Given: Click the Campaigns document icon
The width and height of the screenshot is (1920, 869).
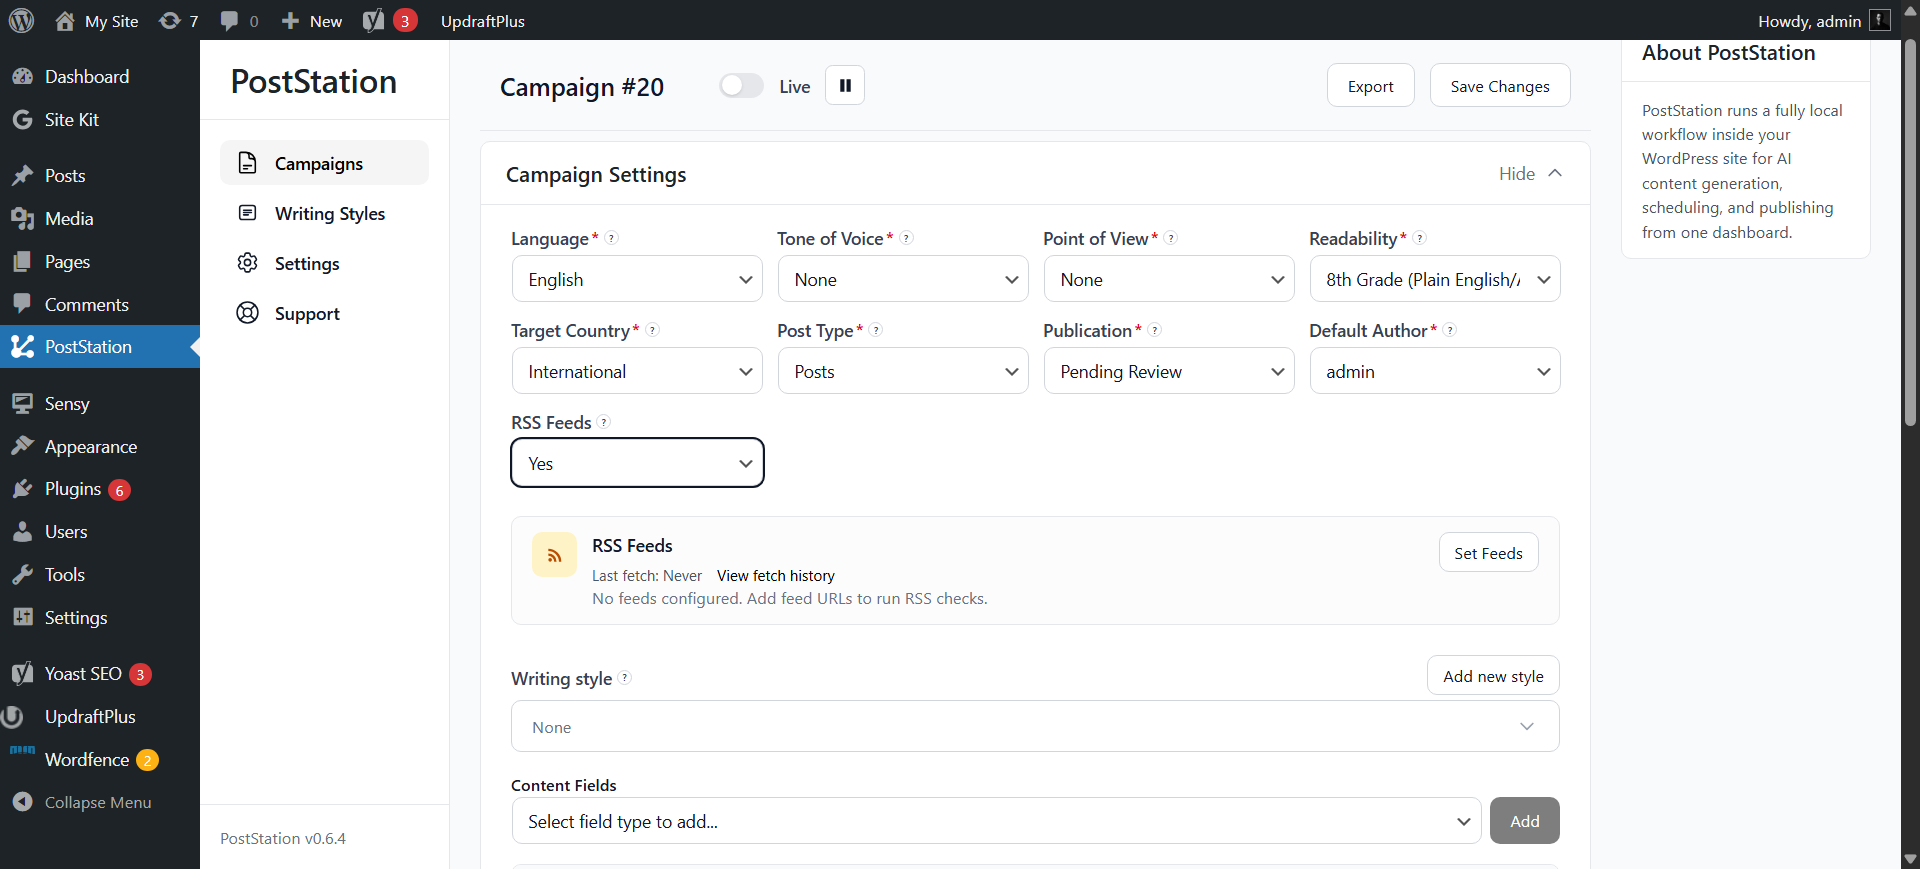Looking at the screenshot, I should tap(248, 163).
